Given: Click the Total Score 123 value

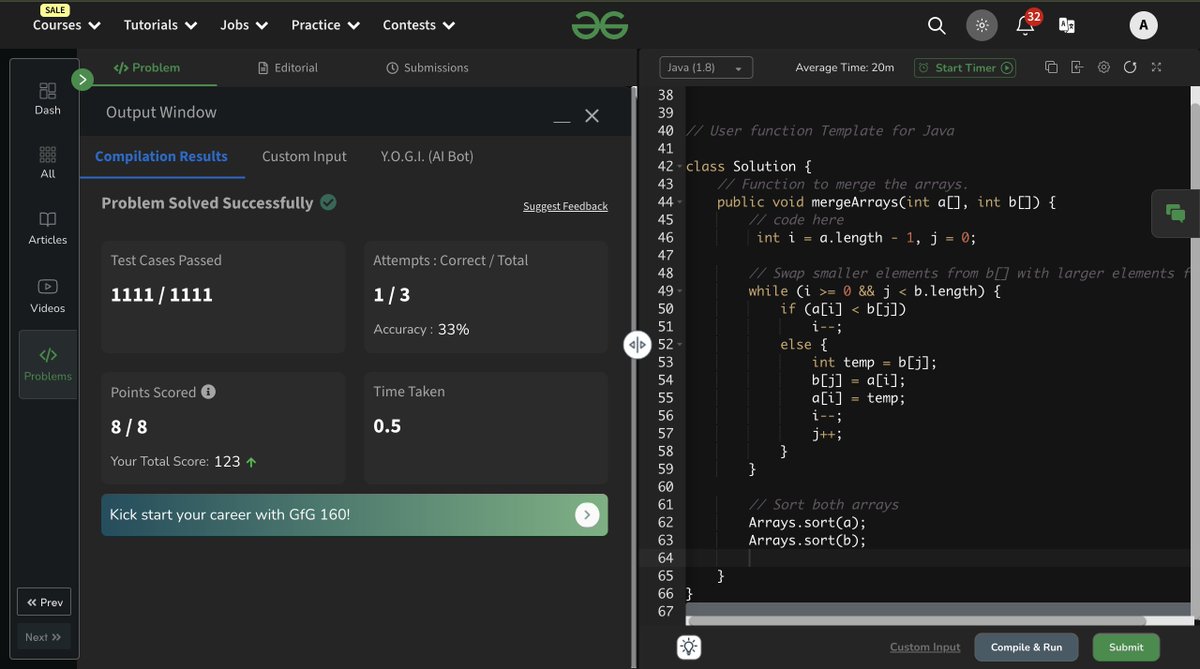Looking at the screenshot, I should (x=227, y=461).
